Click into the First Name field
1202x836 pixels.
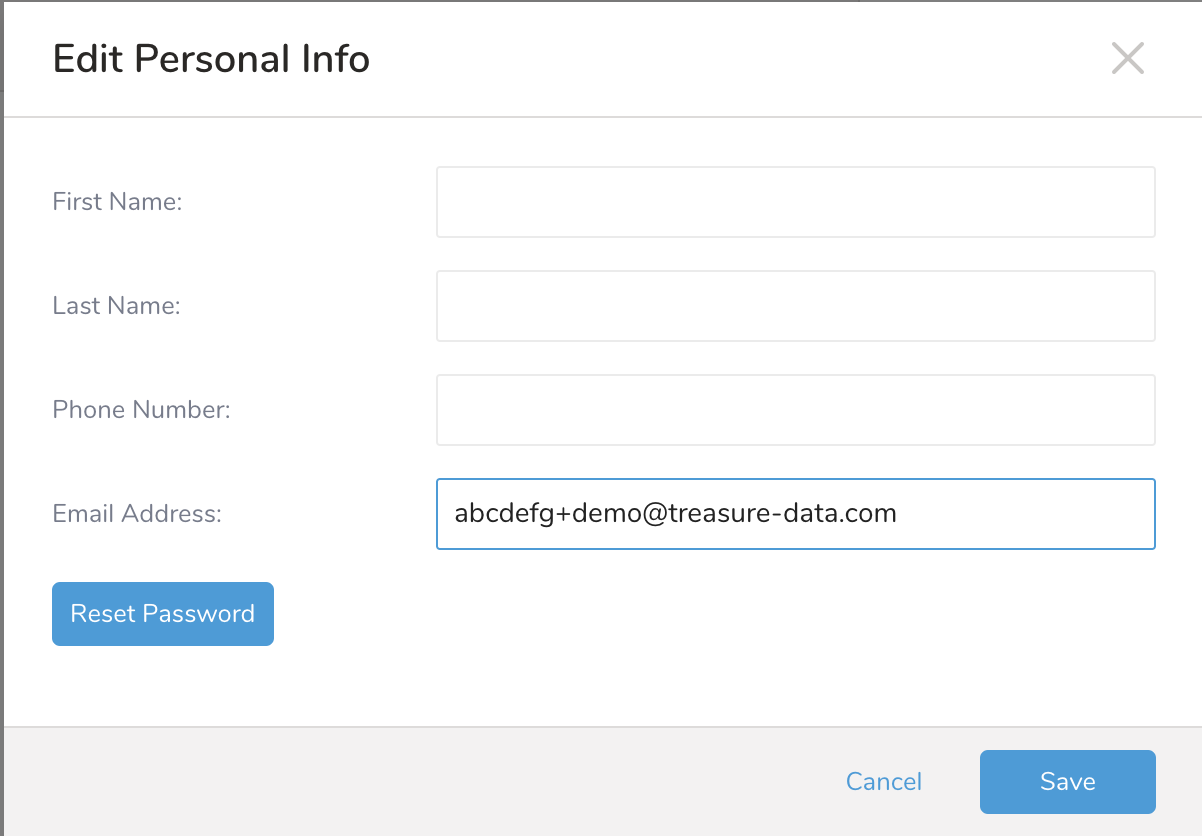pos(795,202)
